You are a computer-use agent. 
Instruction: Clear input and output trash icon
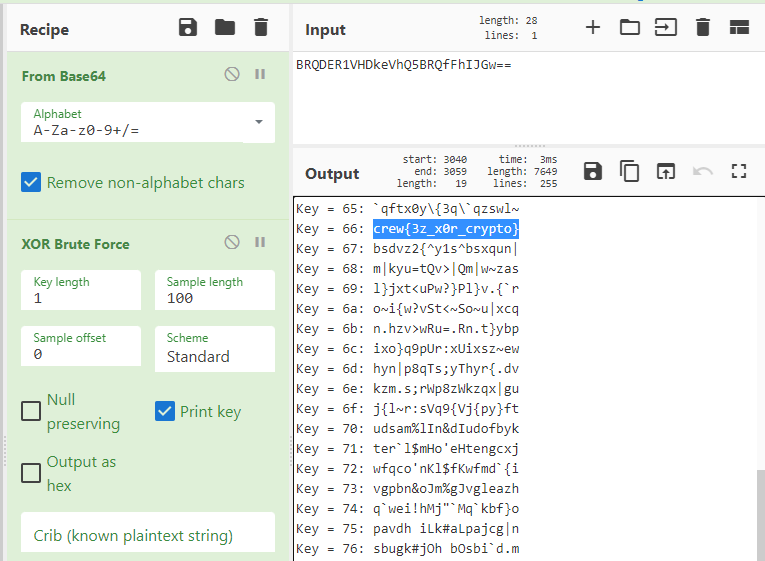coord(703,27)
